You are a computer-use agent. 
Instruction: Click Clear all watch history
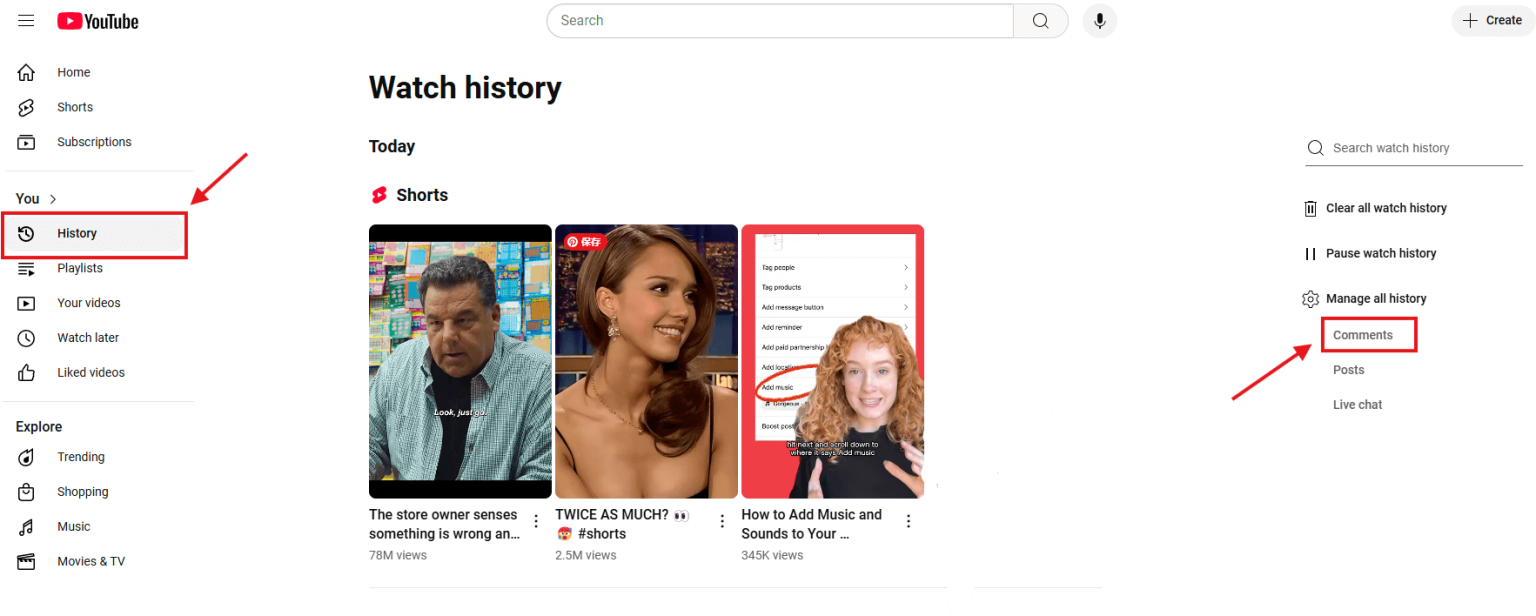click(1386, 208)
